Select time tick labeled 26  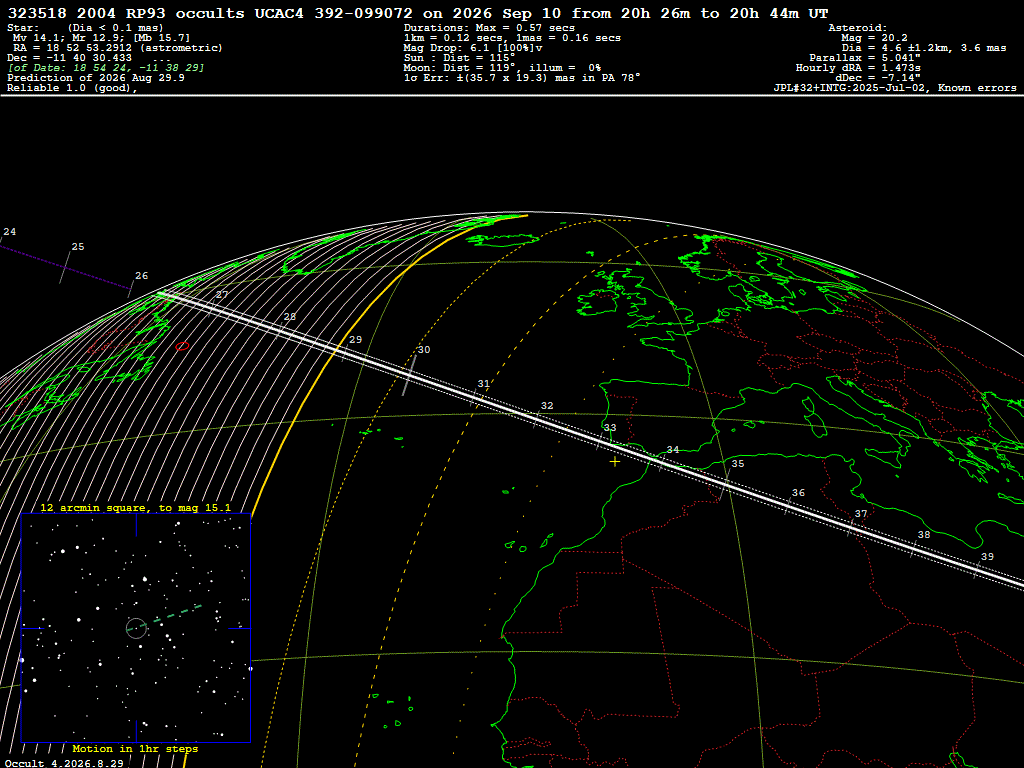tap(142, 276)
